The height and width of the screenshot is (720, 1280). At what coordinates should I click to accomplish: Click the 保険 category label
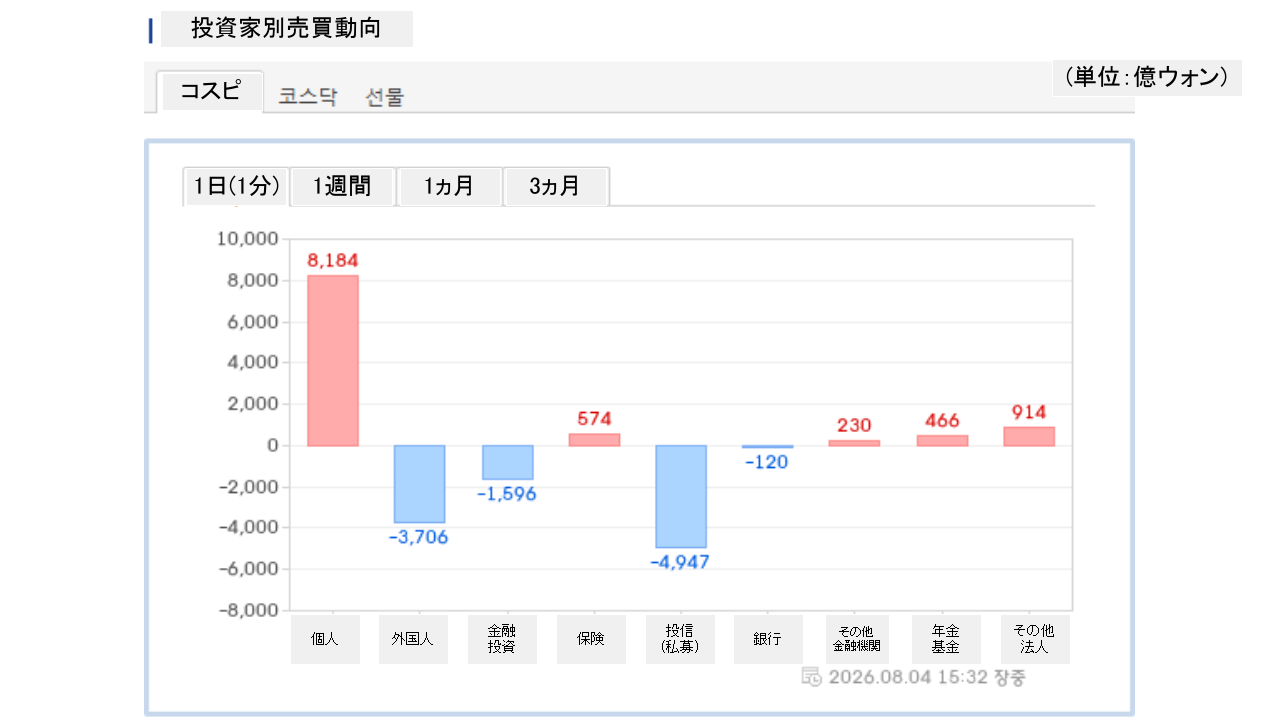click(x=591, y=639)
